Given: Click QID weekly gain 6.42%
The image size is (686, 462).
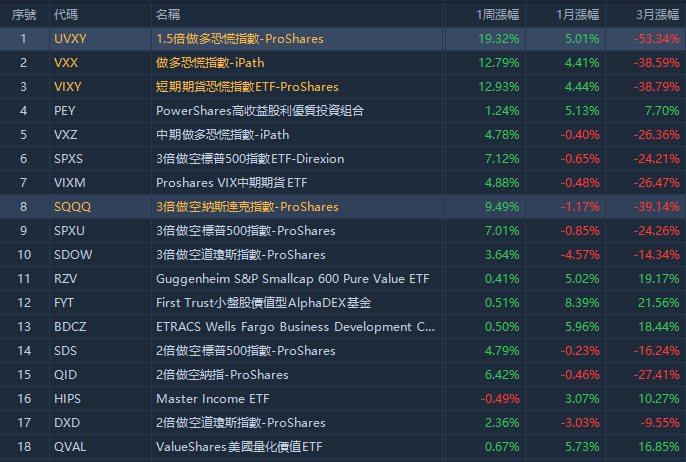Looking at the screenshot, I should tap(502, 375).
